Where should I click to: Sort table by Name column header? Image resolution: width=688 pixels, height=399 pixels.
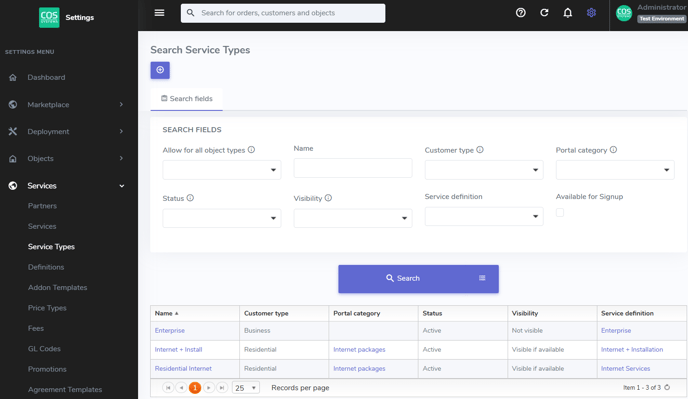pyautogui.click(x=195, y=313)
